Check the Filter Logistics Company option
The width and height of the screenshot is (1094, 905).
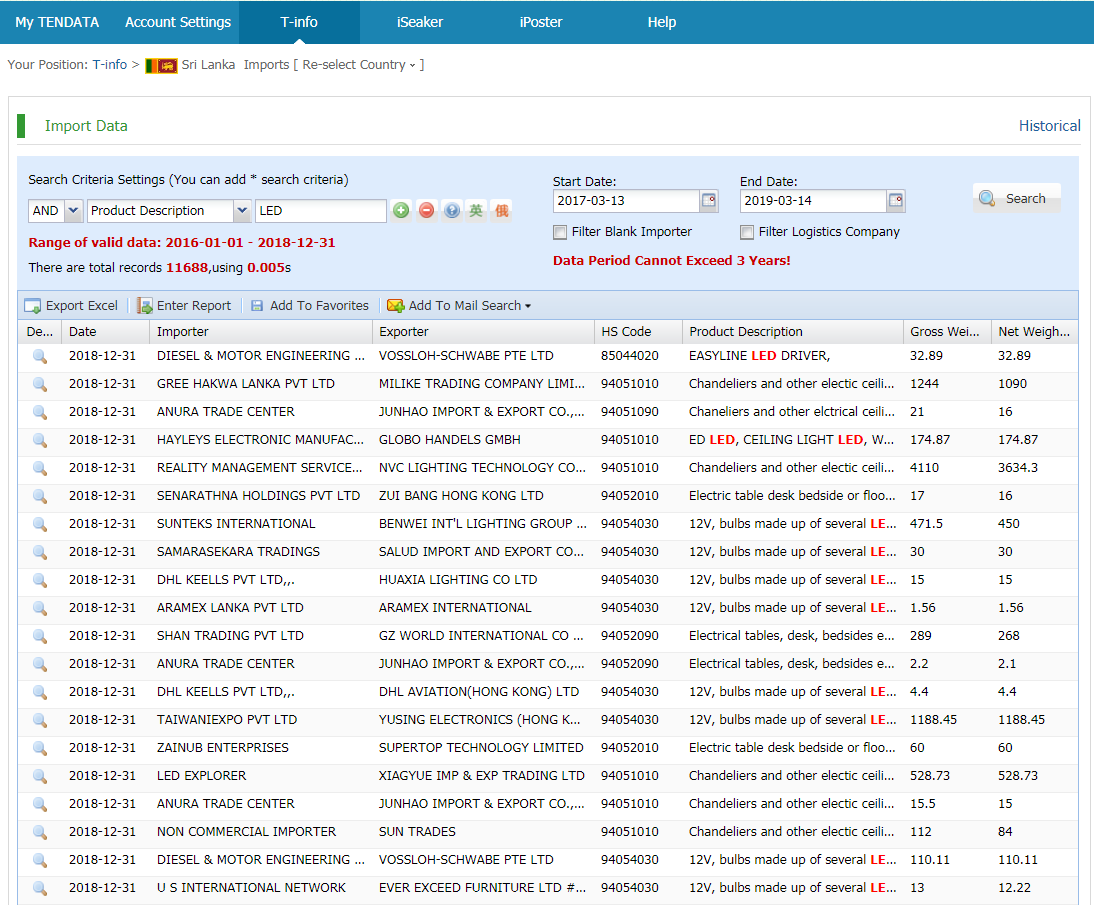pyautogui.click(x=747, y=232)
